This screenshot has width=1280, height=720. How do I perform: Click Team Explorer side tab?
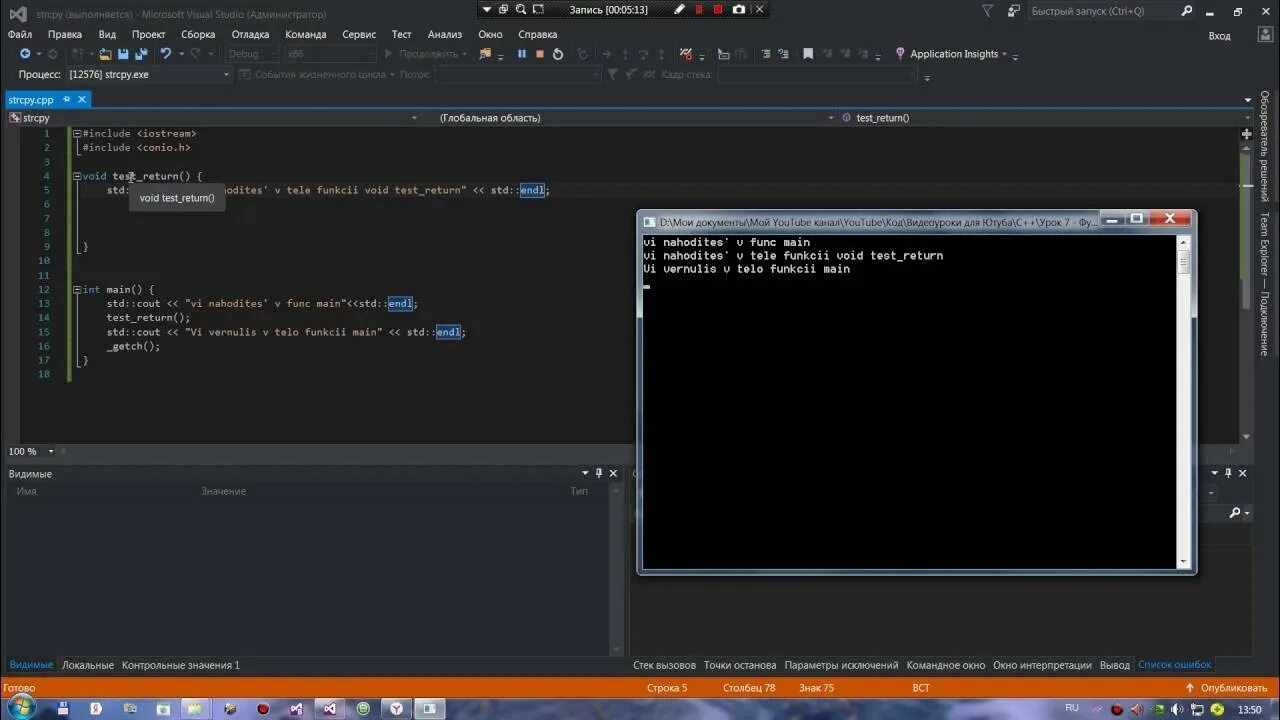tap(1265, 284)
